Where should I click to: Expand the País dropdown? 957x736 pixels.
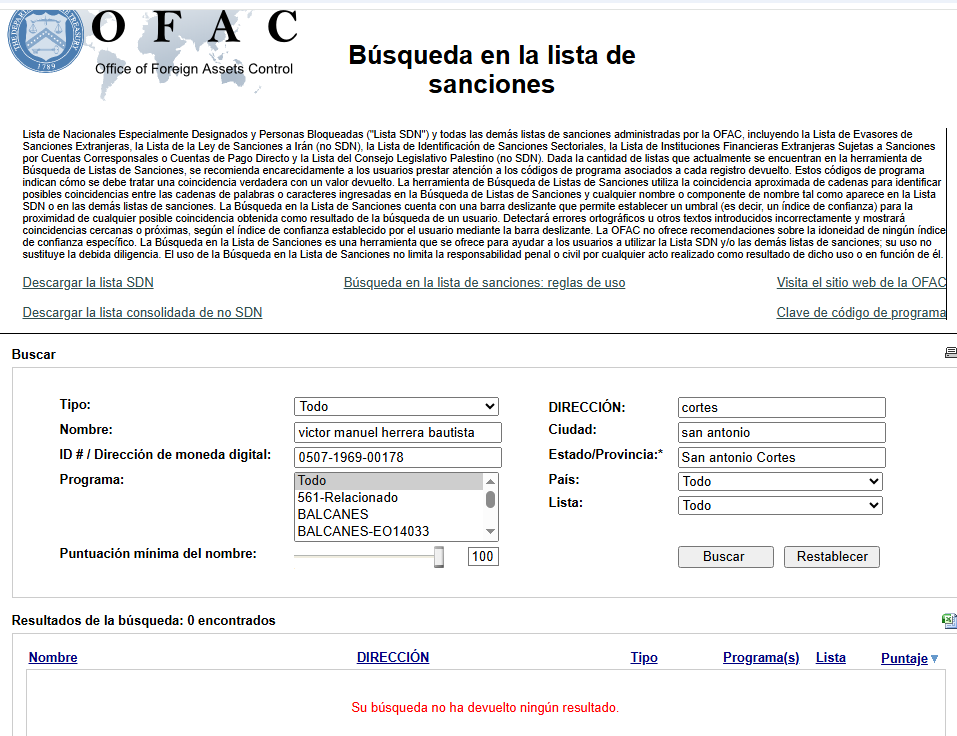click(780, 481)
